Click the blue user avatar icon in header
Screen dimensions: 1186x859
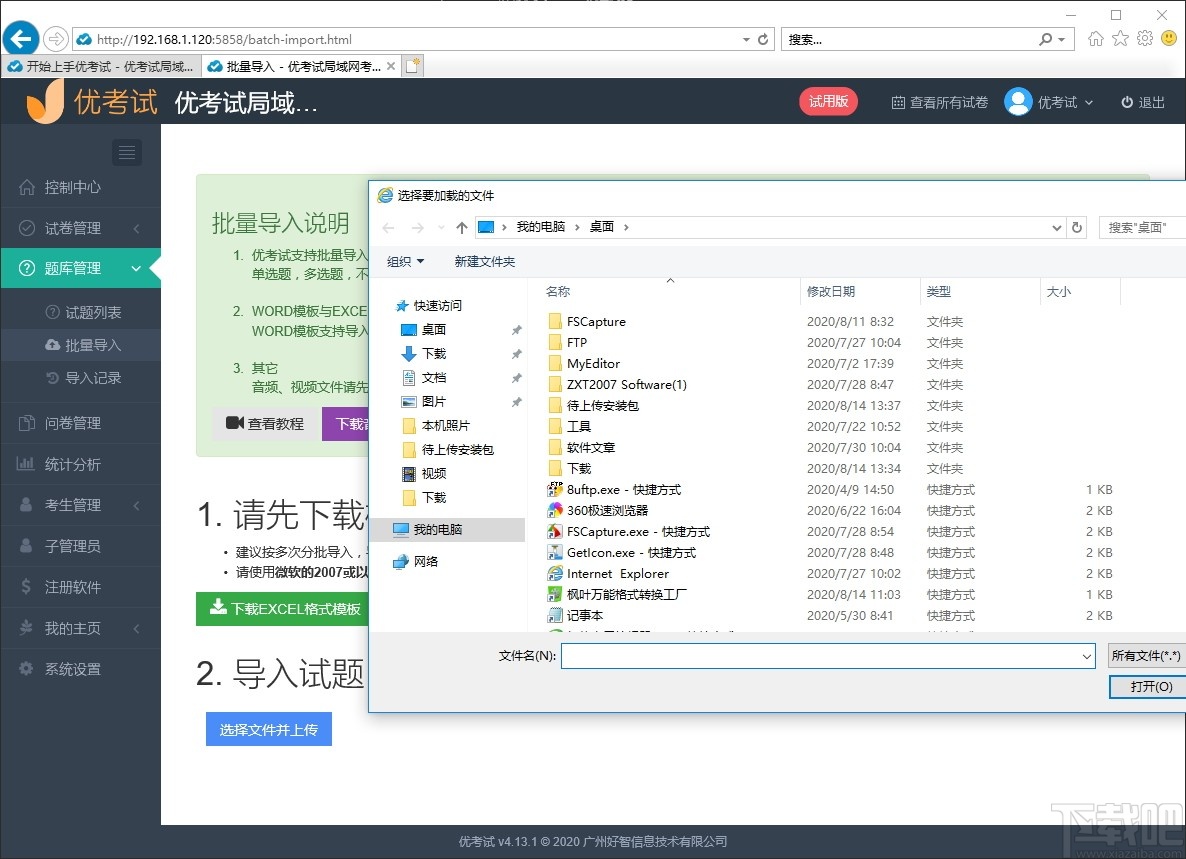tap(1018, 101)
